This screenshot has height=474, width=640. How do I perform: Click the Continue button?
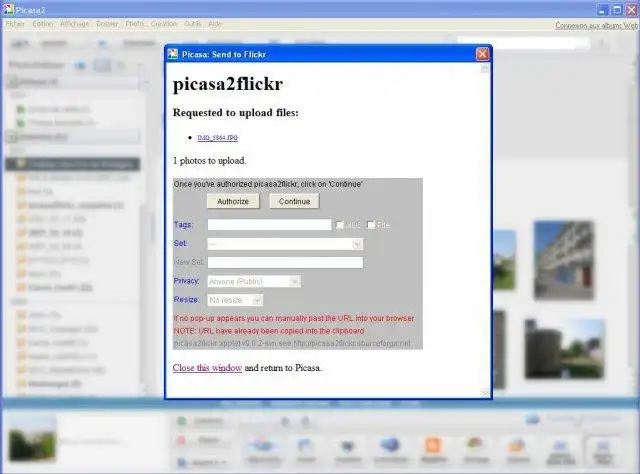coord(294,201)
